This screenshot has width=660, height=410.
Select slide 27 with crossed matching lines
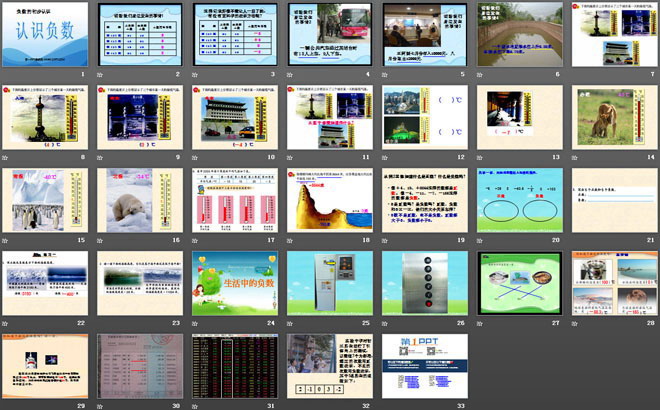pos(515,283)
